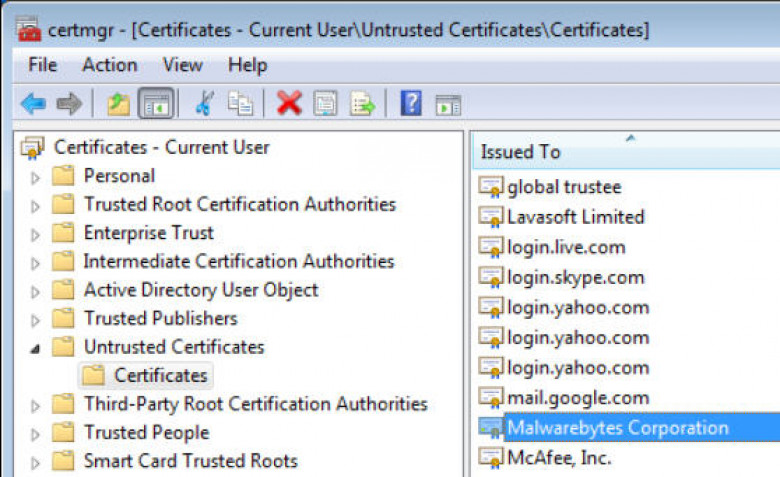Image resolution: width=780 pixels, height=477 pixels.
Task: Click the Forward arrow toolbar icon
Action: pos(69,104)
